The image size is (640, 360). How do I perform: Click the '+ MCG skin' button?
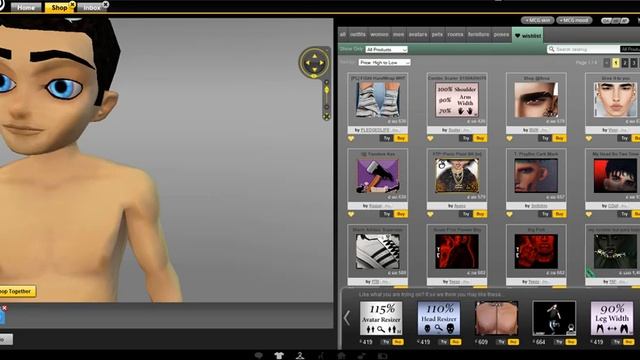(537, 20)
